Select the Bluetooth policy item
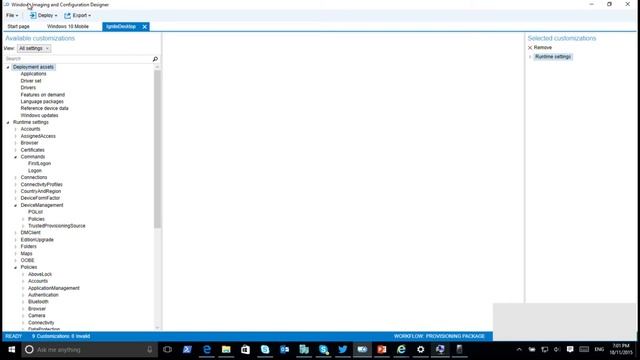 (x=38, y=302)
